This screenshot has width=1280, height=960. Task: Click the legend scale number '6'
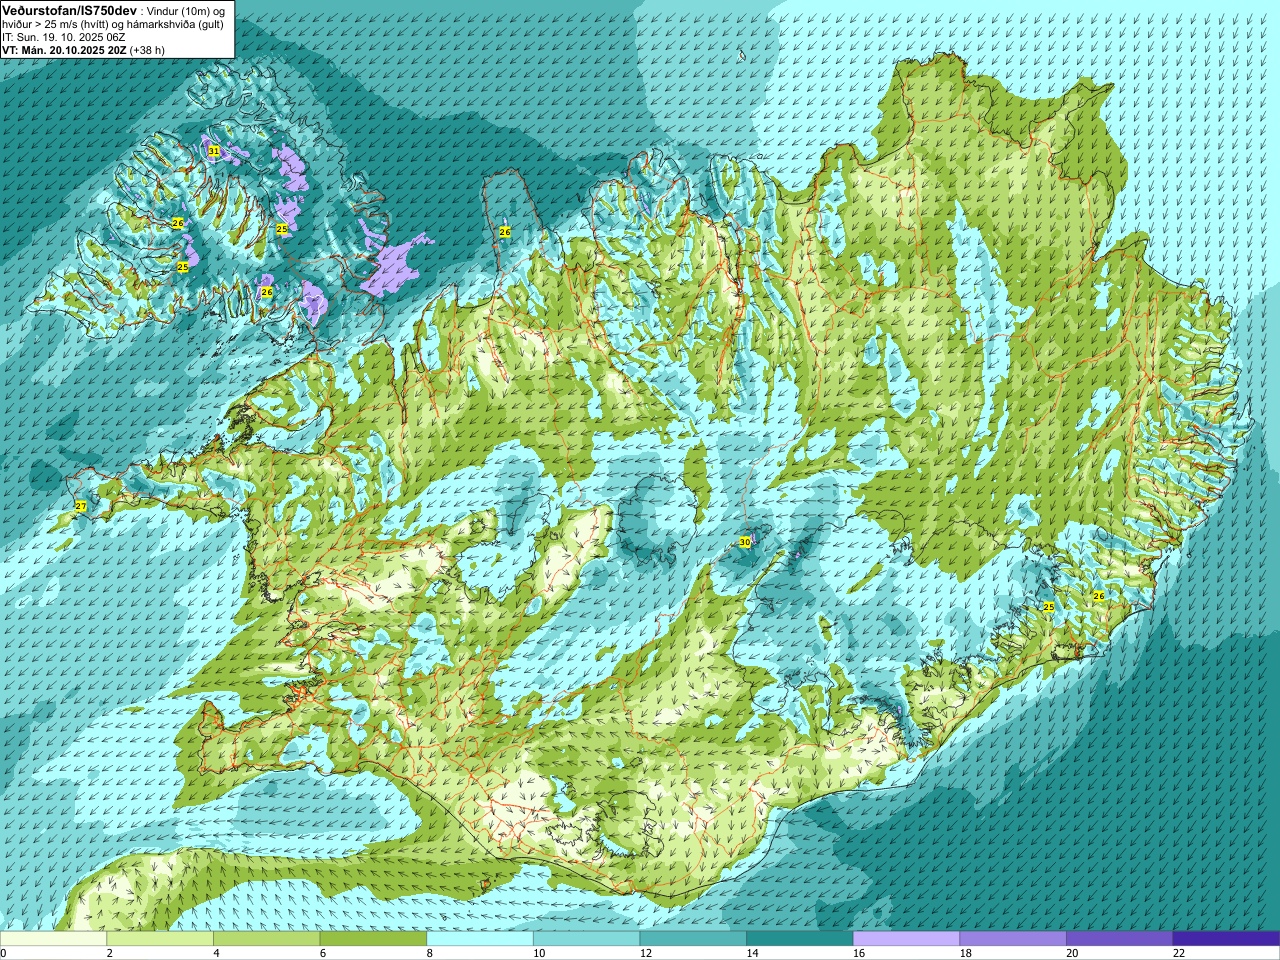pos(323,953)
